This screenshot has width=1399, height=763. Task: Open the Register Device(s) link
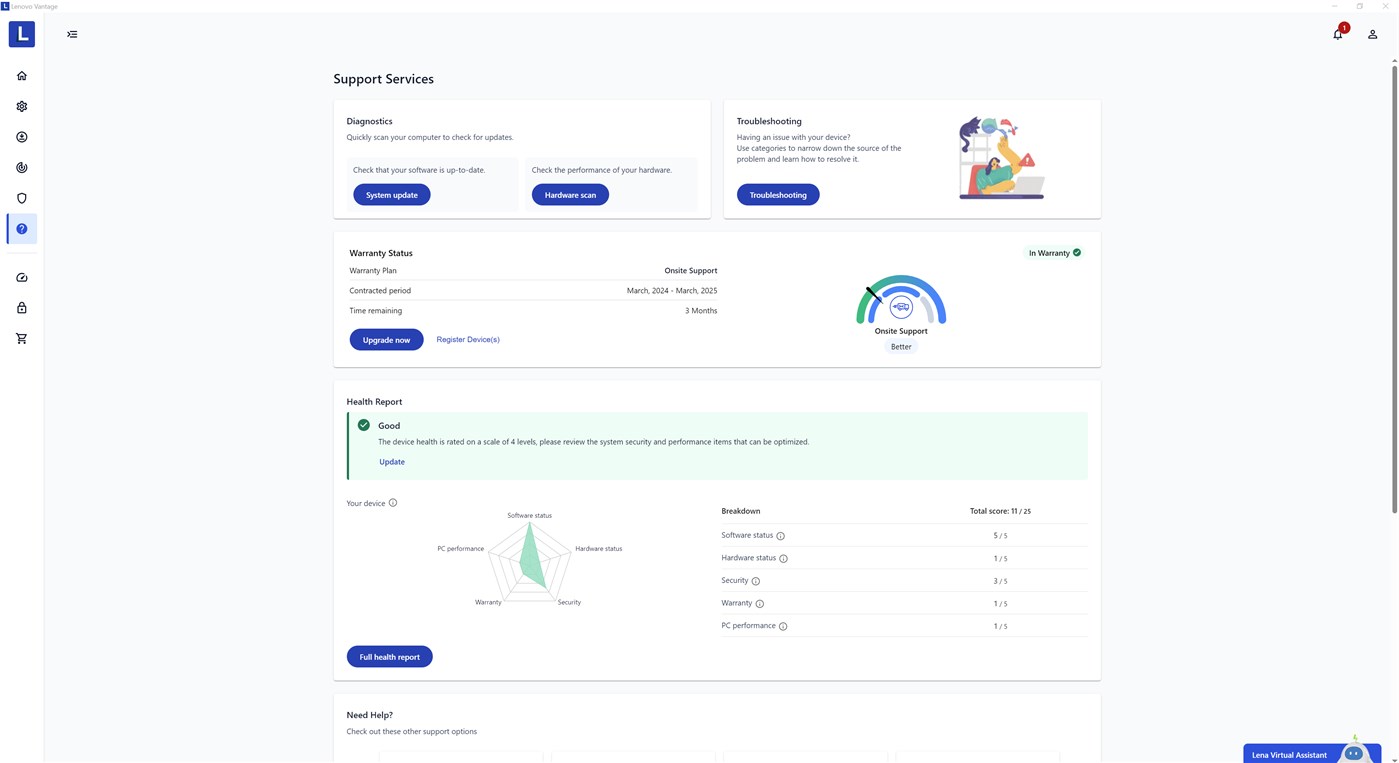click(x=468, y=340)
